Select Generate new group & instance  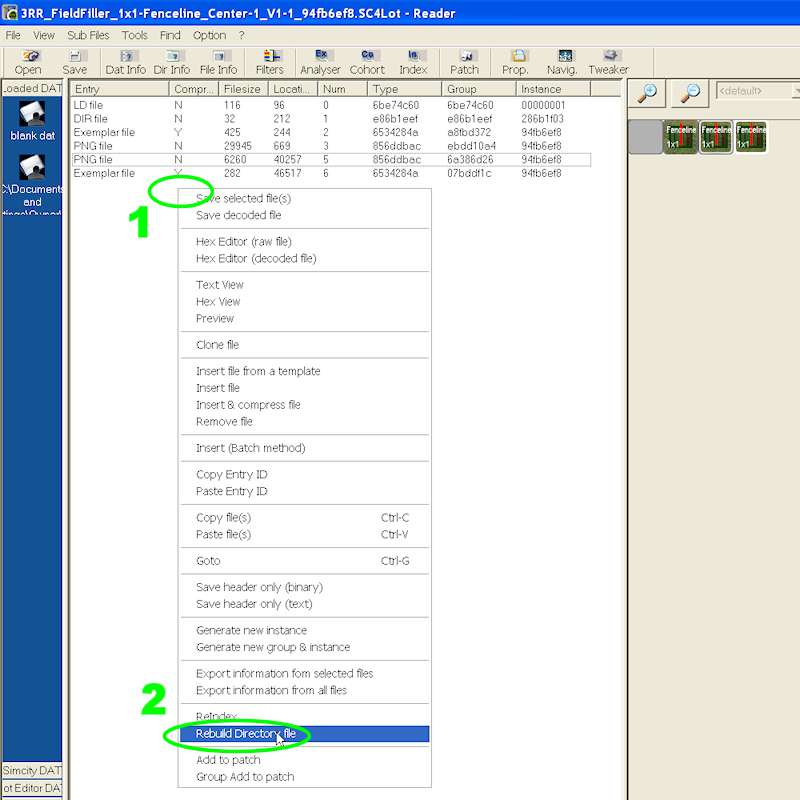coord(305,647)
